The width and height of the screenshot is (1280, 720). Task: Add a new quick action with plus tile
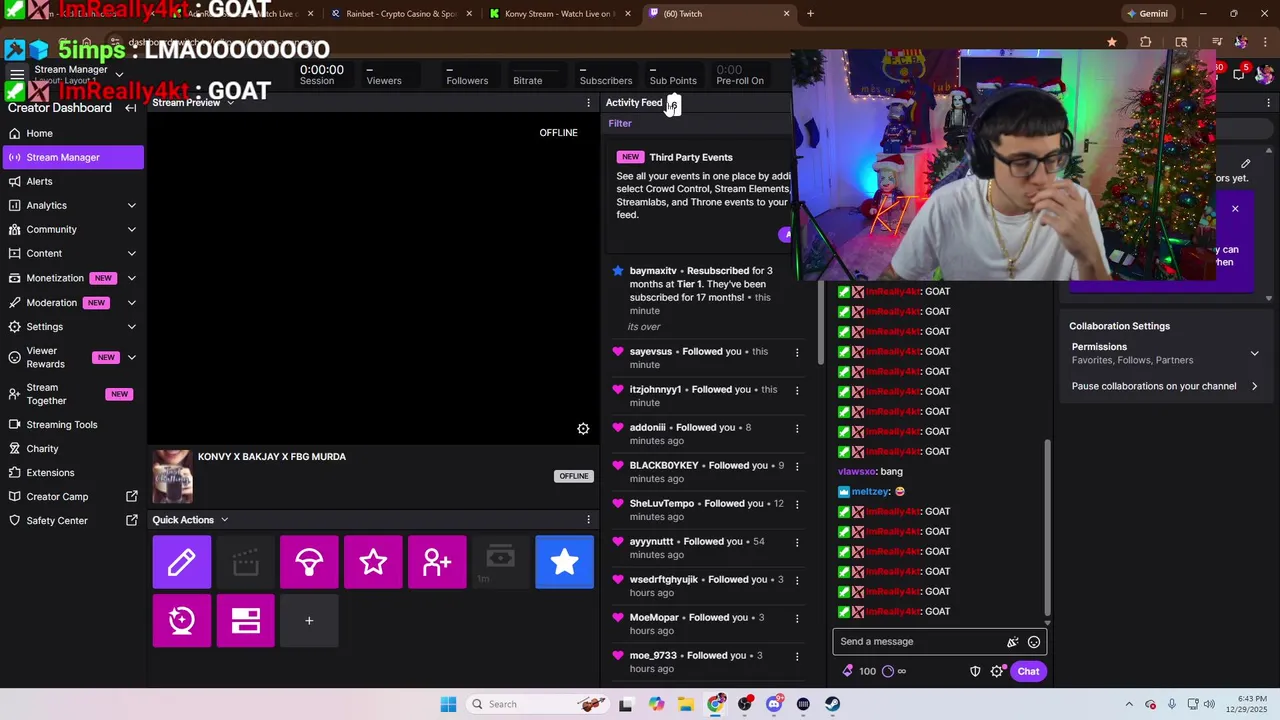309,621
